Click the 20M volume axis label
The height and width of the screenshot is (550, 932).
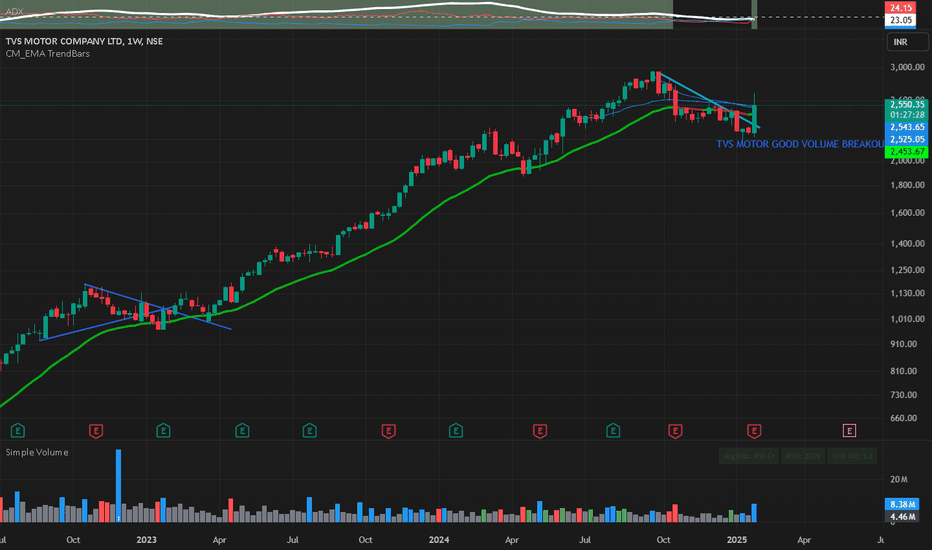tap(899, 479)
